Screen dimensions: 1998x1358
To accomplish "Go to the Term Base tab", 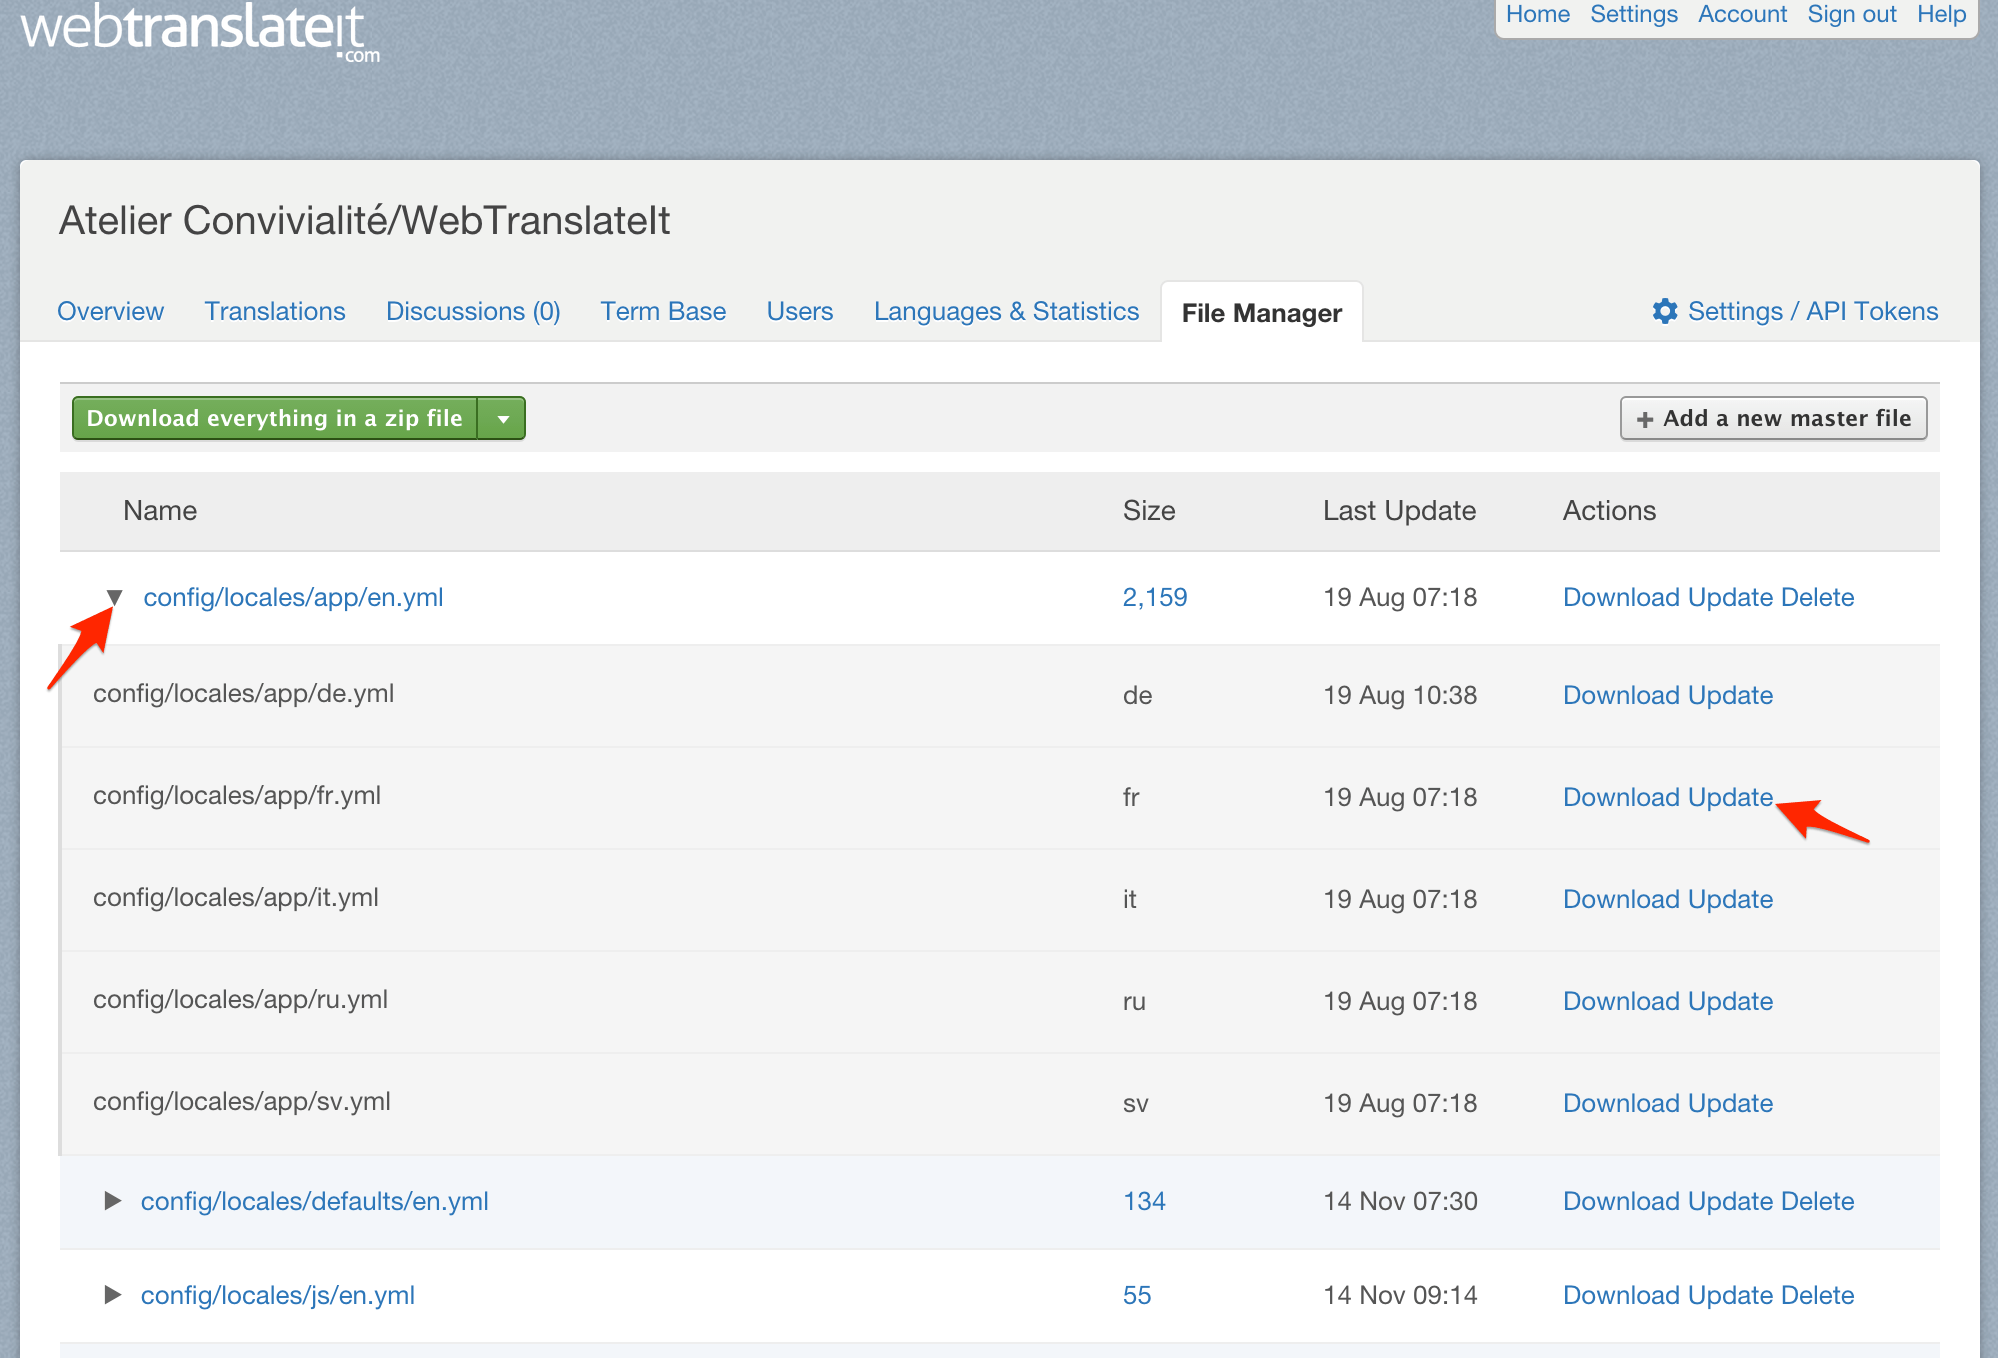I will coord(663,312).
